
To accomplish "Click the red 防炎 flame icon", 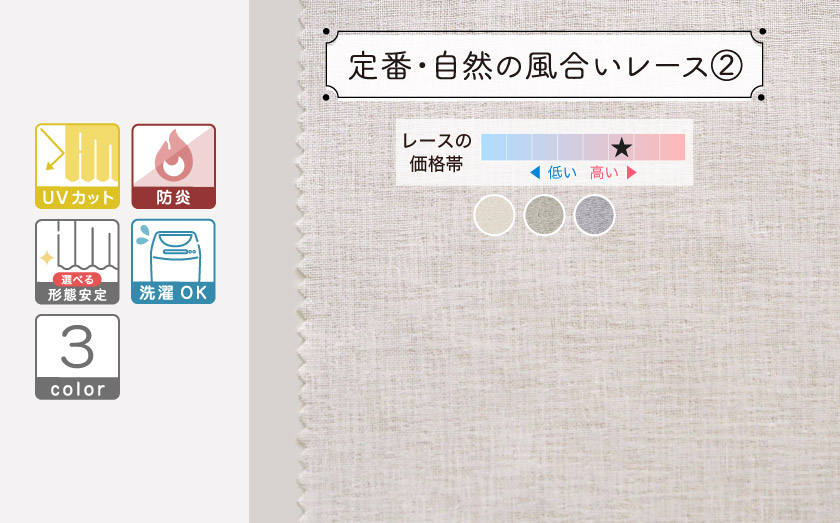I will [x=174, y=166].
